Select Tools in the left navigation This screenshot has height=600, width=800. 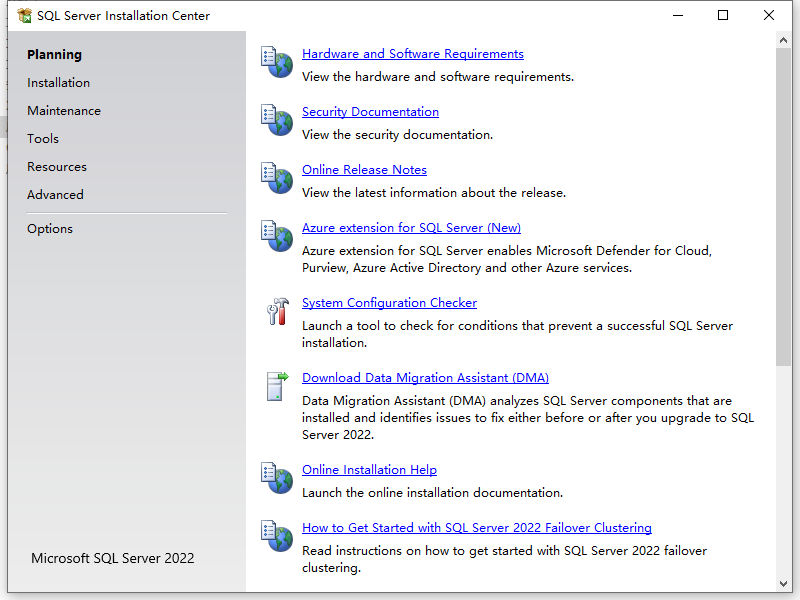[43, 139]
